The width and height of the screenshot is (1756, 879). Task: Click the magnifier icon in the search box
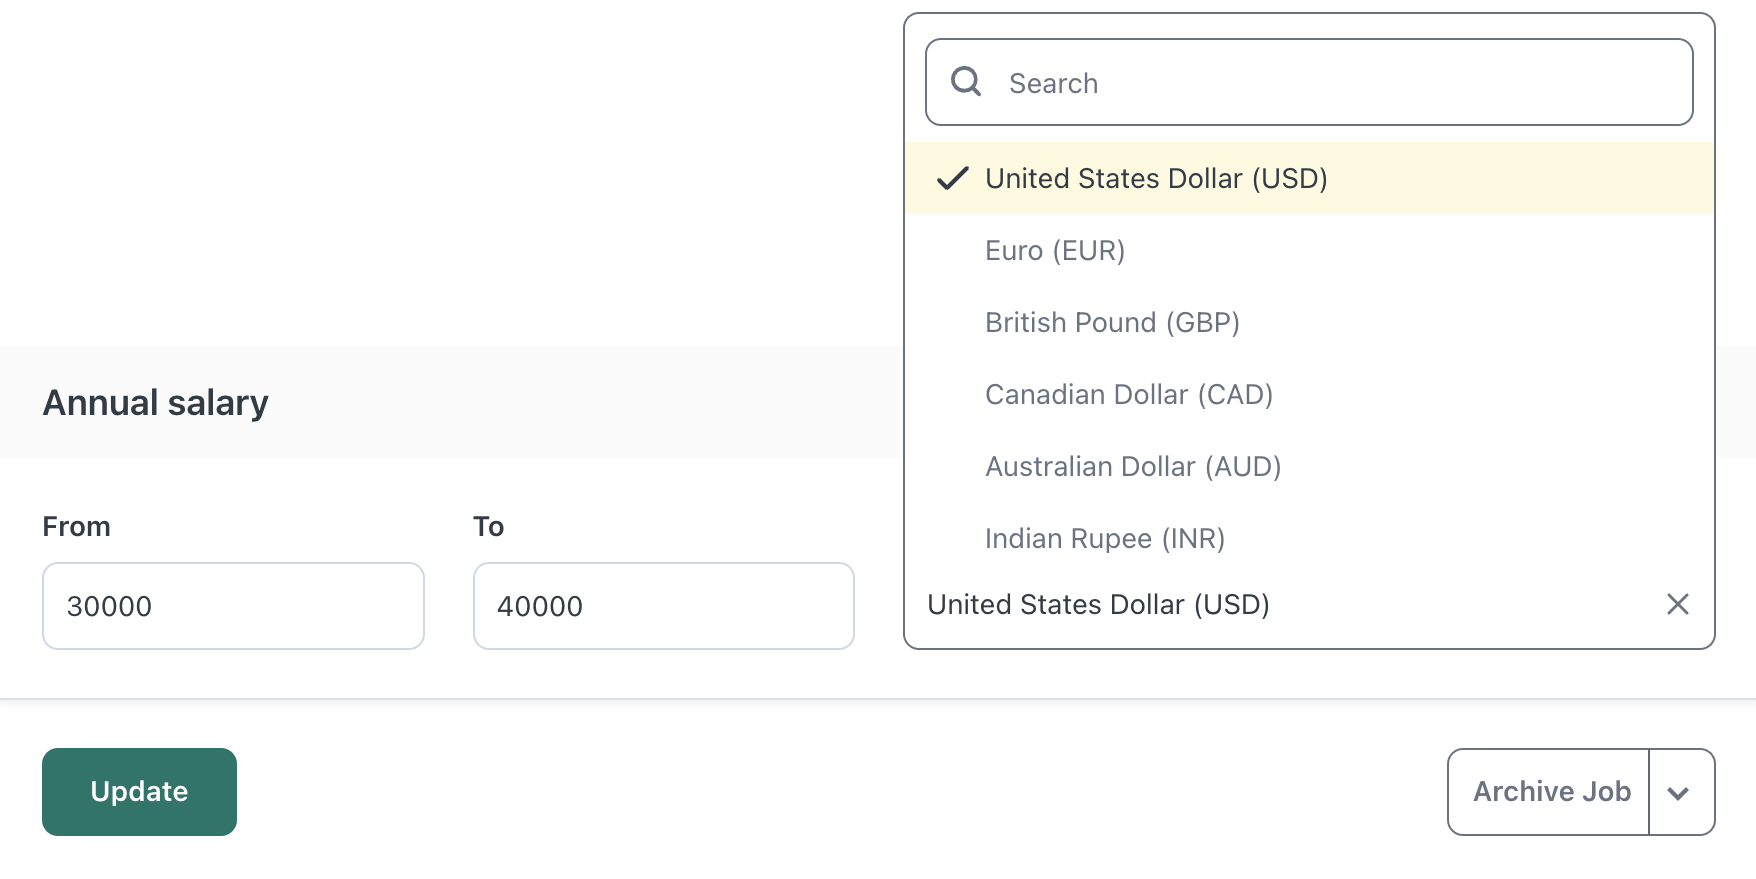tap(966, 81)
